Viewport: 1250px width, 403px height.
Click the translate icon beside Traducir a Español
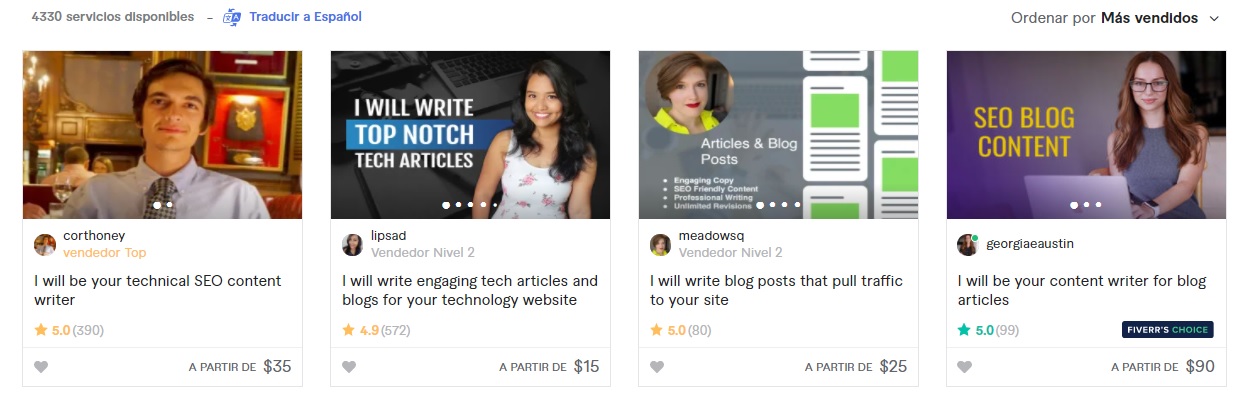tap(232, 17)
